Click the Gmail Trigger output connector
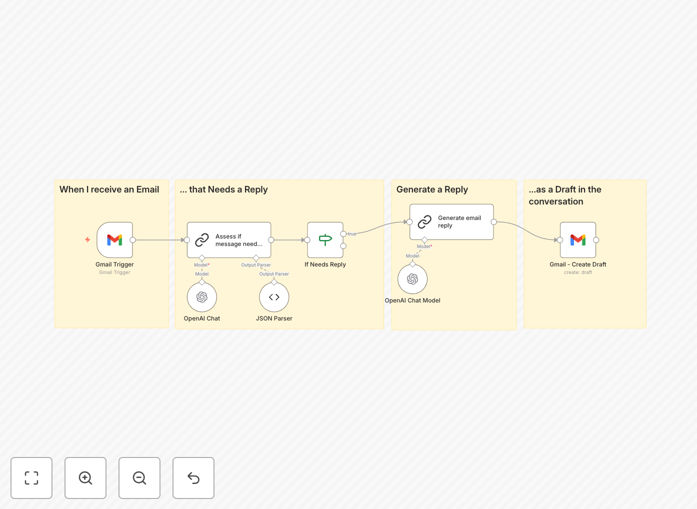Screen dimensions: 697x509 (132, 240)
